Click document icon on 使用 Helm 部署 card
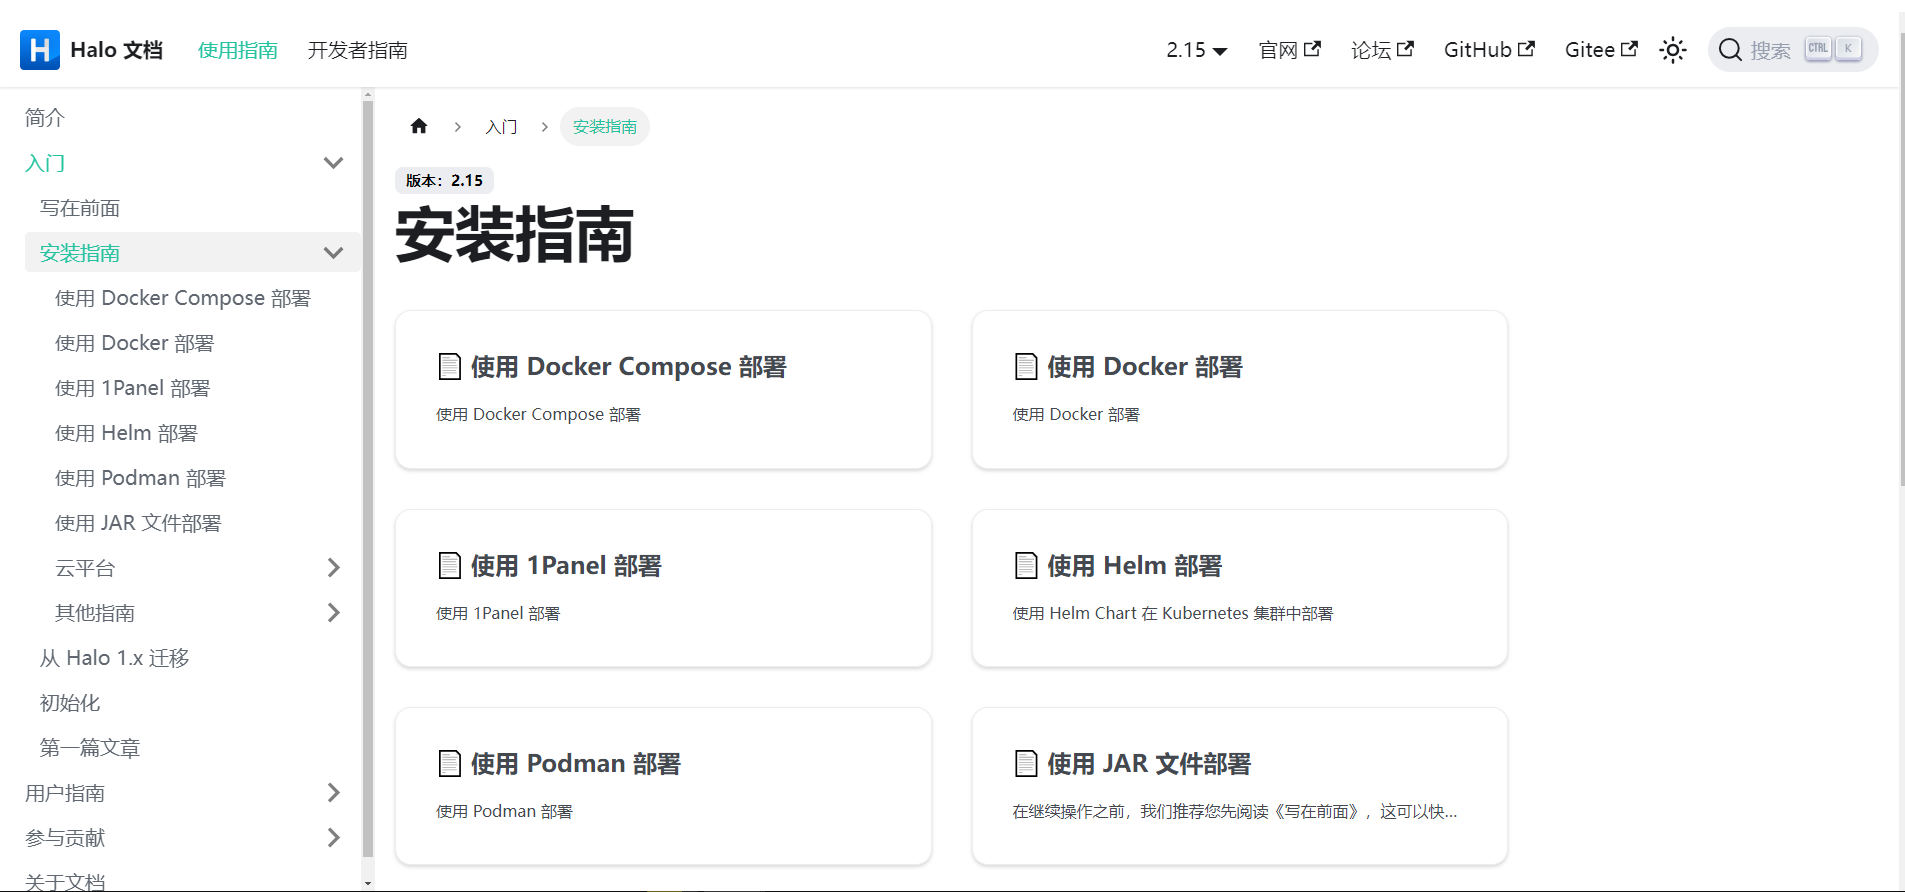The height and width of the screenshot is (892, 1905). coord(1026,566)
